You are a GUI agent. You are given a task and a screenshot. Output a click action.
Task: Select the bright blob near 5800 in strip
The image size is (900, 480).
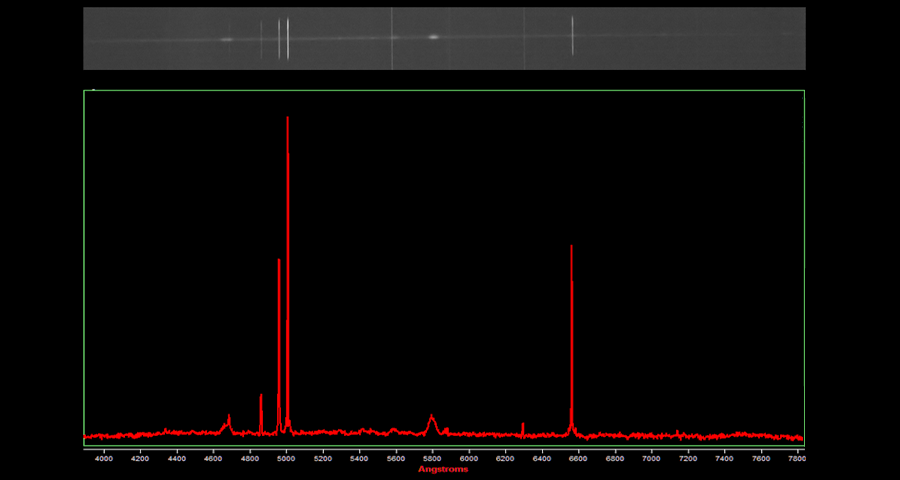434,37
